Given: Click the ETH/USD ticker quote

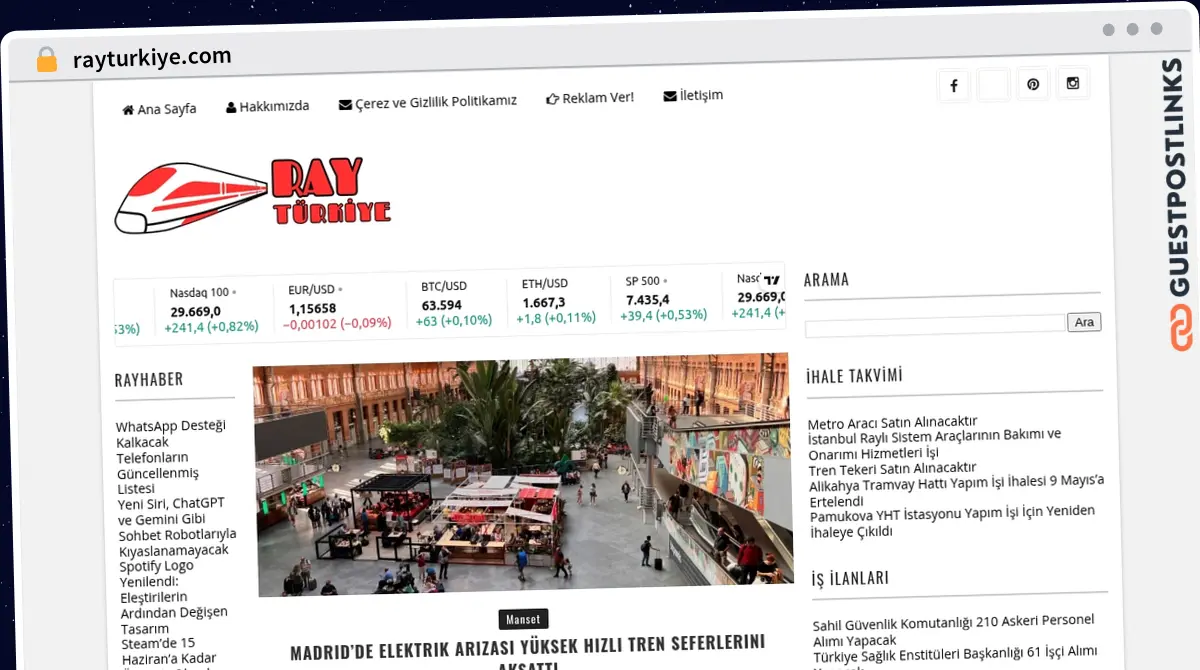Looking at the screenshot, I should (x=556, y=301).
